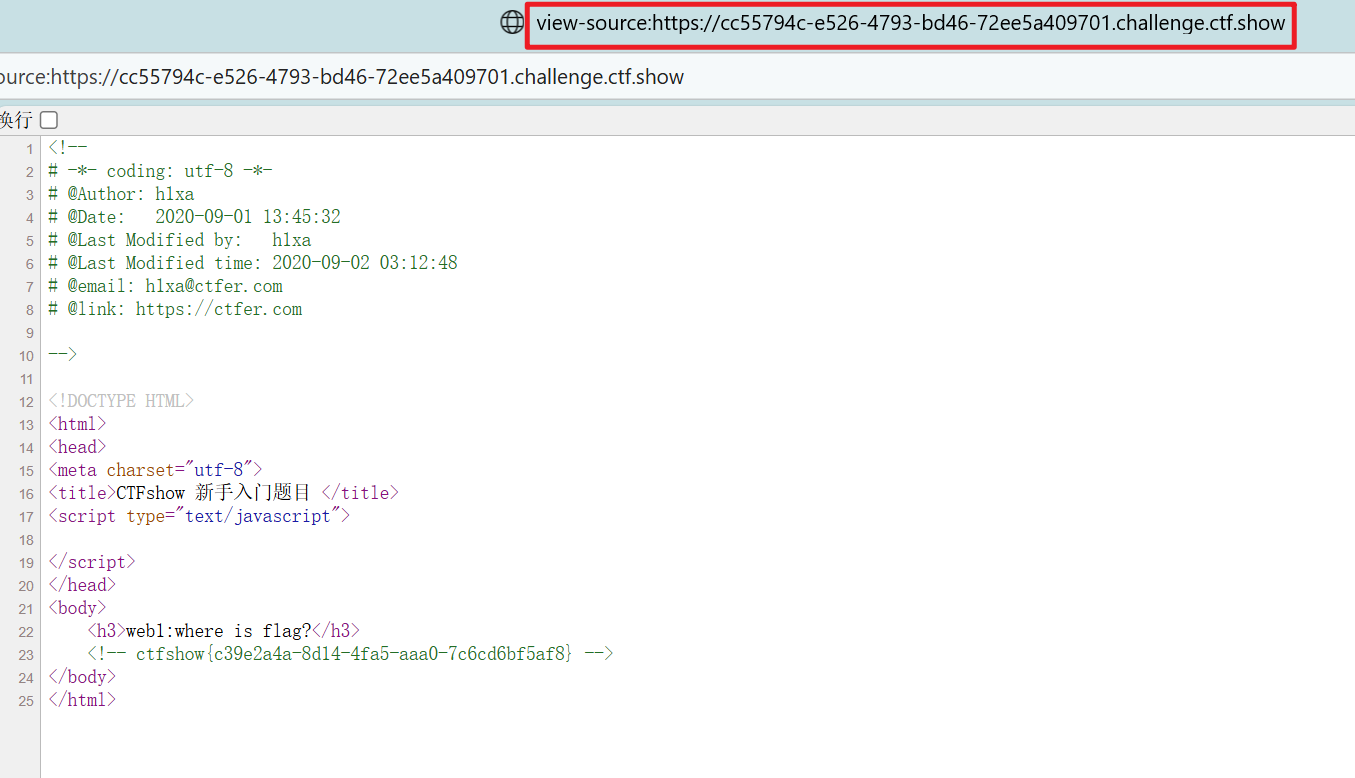Click the comment closing "-->" on line 10
This screenshot has height=778, width=1355.
pyautogui.click(x=63, y=355)
